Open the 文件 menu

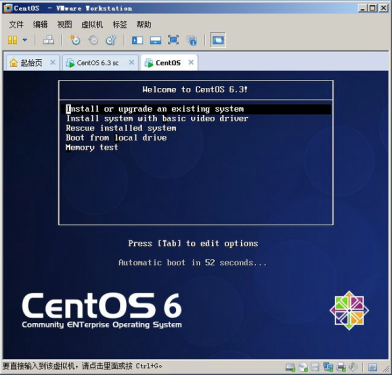pyautogui.click(x=16, y=24)
